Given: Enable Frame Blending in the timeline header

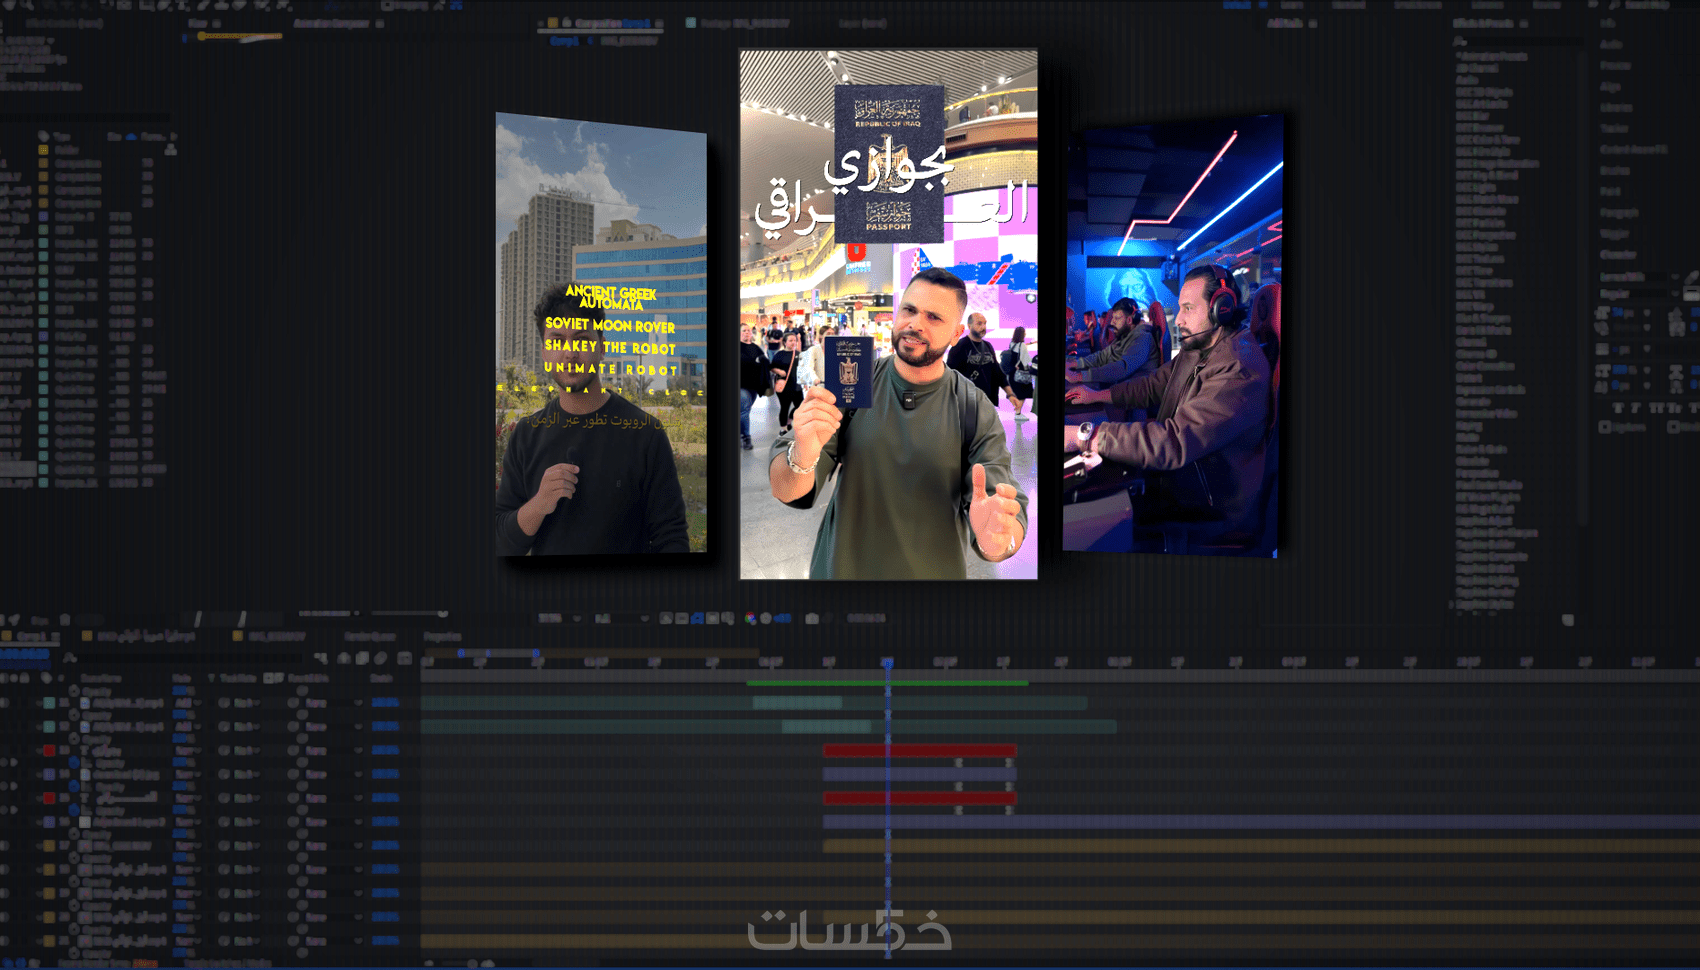Looking at the screenshot, I should 362,658.
